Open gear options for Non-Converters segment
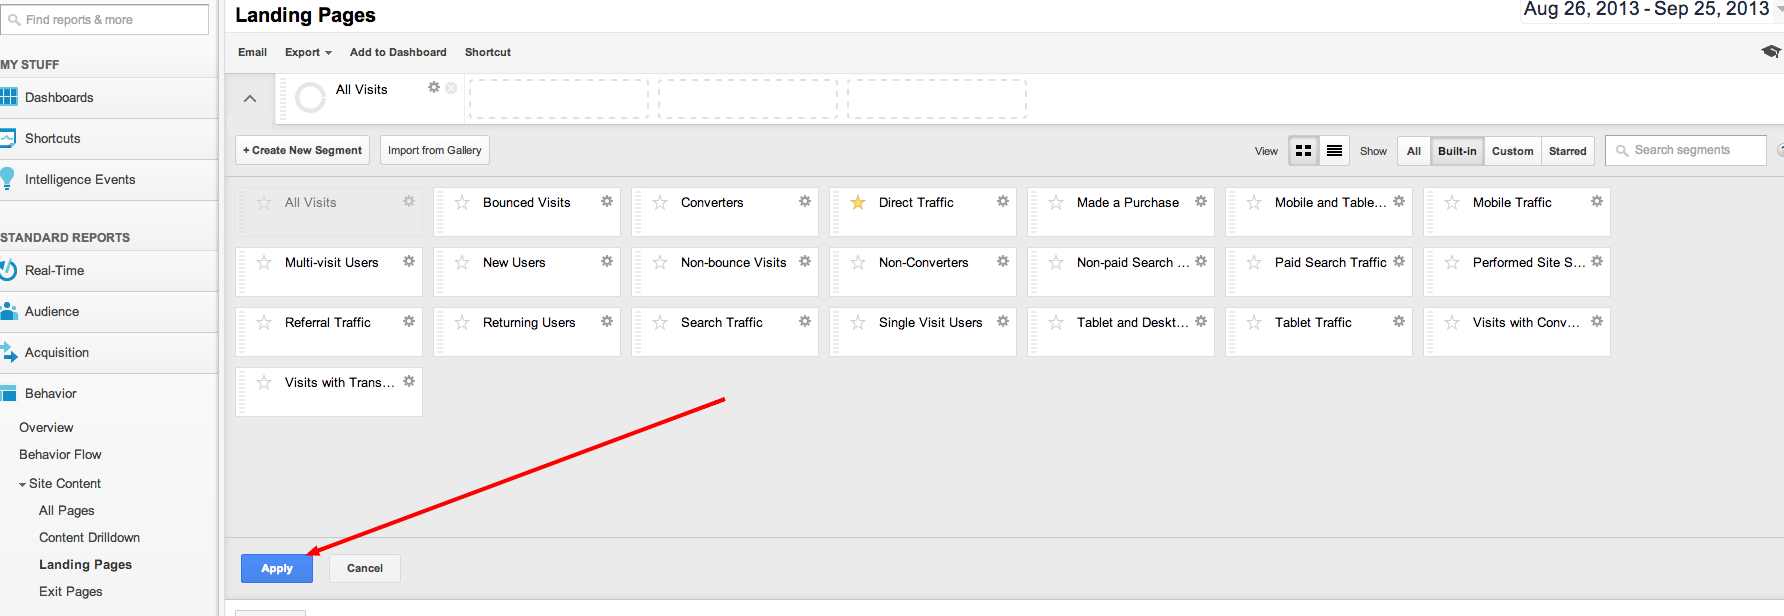Image resolution: width=1784 pixels, height=616 pixels. (1003, 261)
